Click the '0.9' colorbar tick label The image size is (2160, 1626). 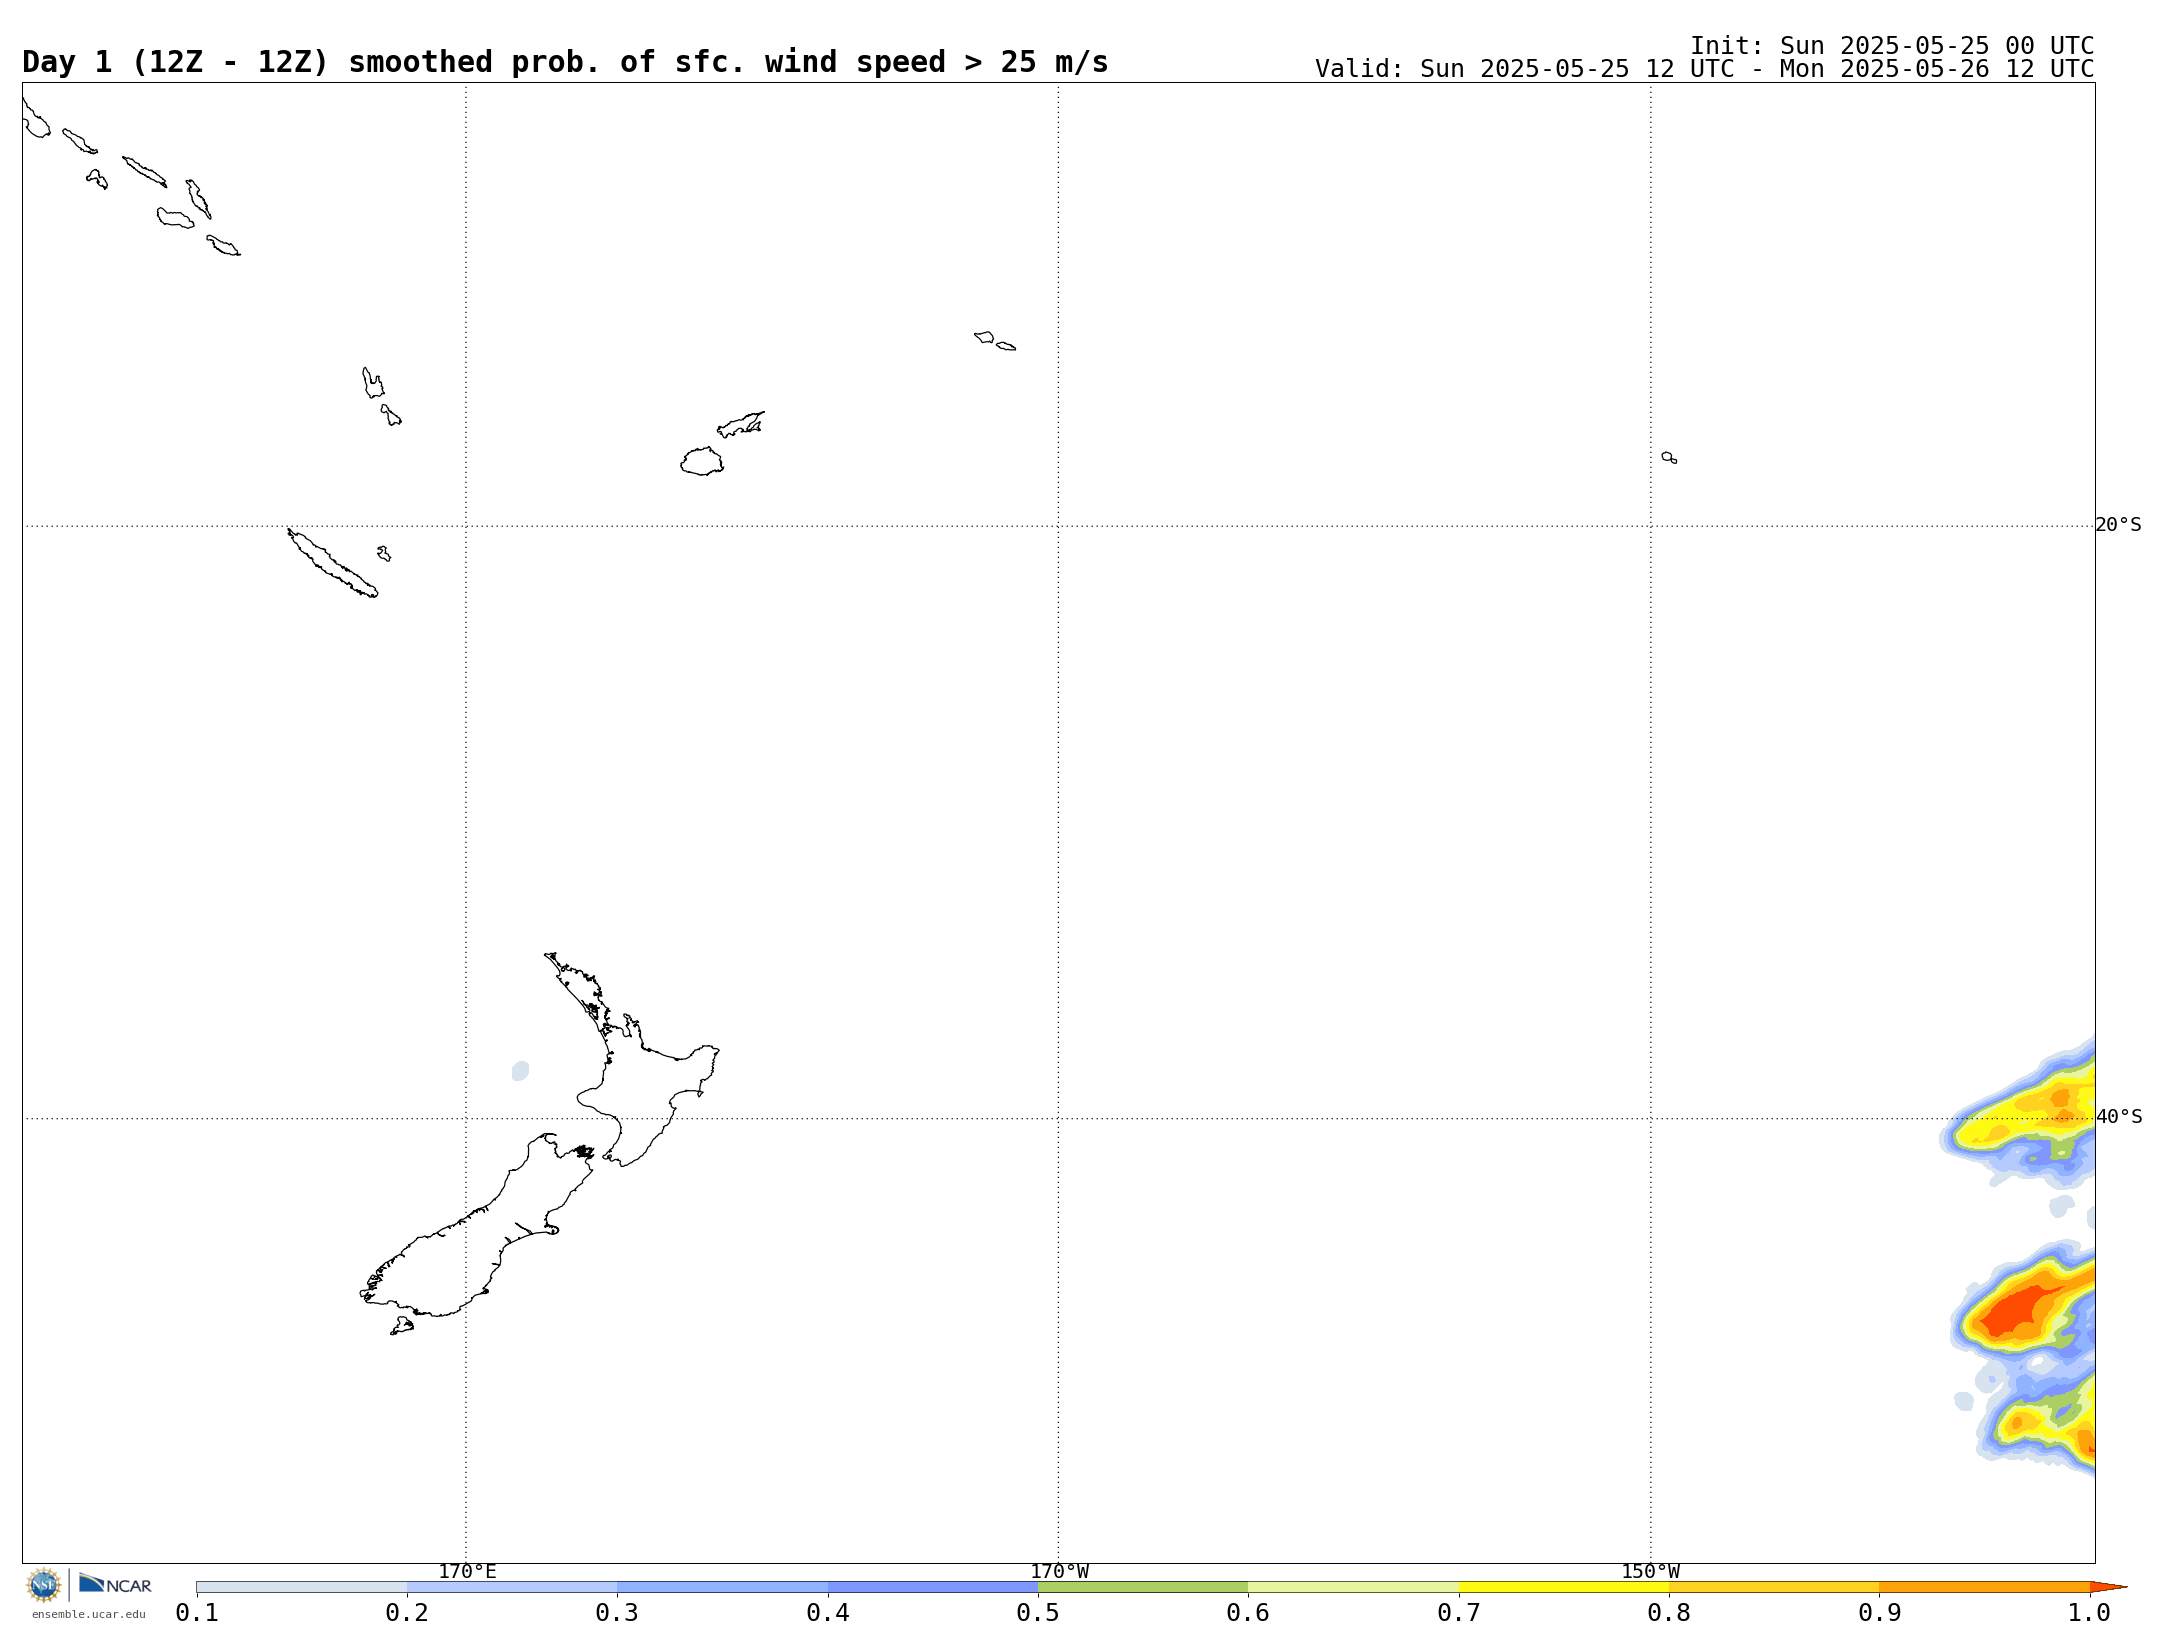tap(1879, 1612)
